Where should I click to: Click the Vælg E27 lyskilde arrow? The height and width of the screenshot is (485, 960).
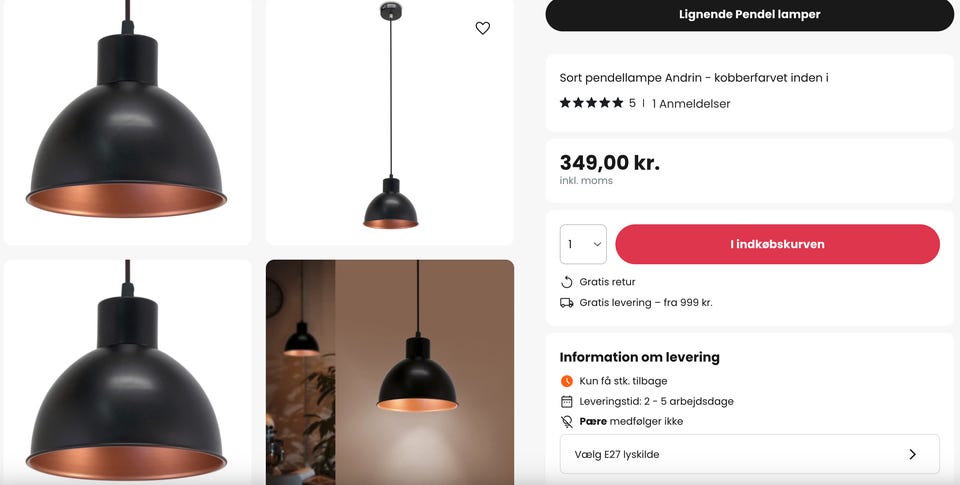912,454
